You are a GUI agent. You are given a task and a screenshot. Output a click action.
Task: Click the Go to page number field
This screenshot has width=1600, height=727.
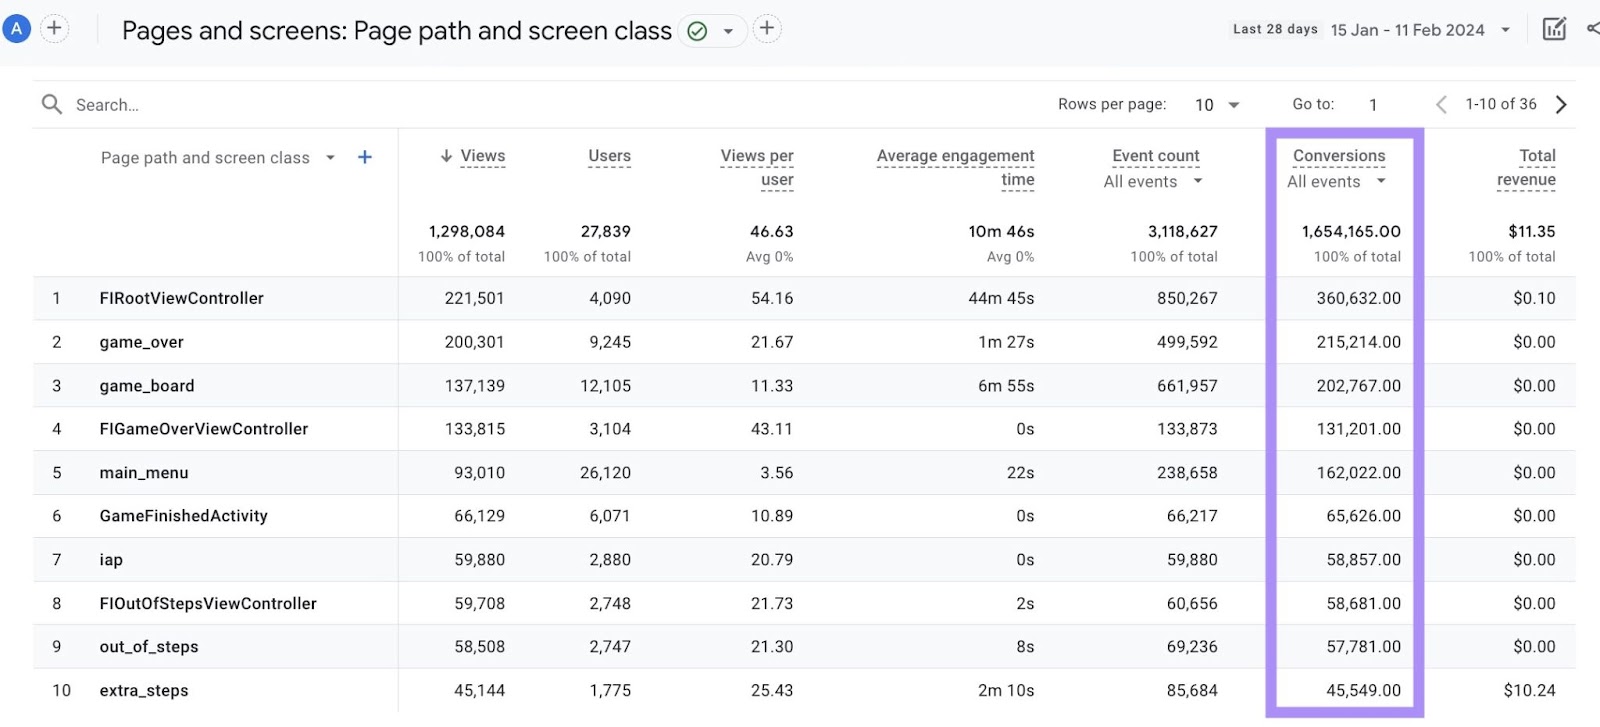(x=1373, y=104)
